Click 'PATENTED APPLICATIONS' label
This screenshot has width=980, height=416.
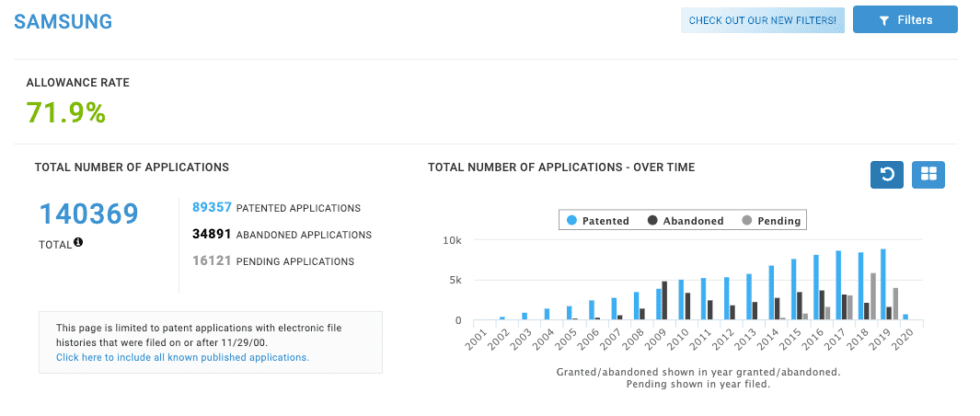point(298,208)
